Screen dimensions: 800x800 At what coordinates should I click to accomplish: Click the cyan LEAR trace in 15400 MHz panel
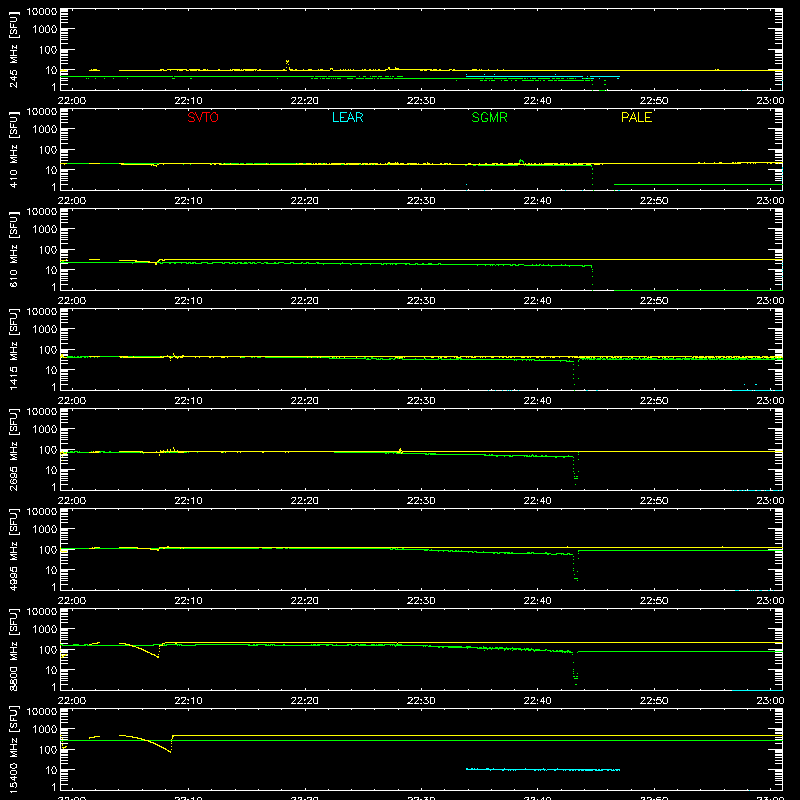543,769
